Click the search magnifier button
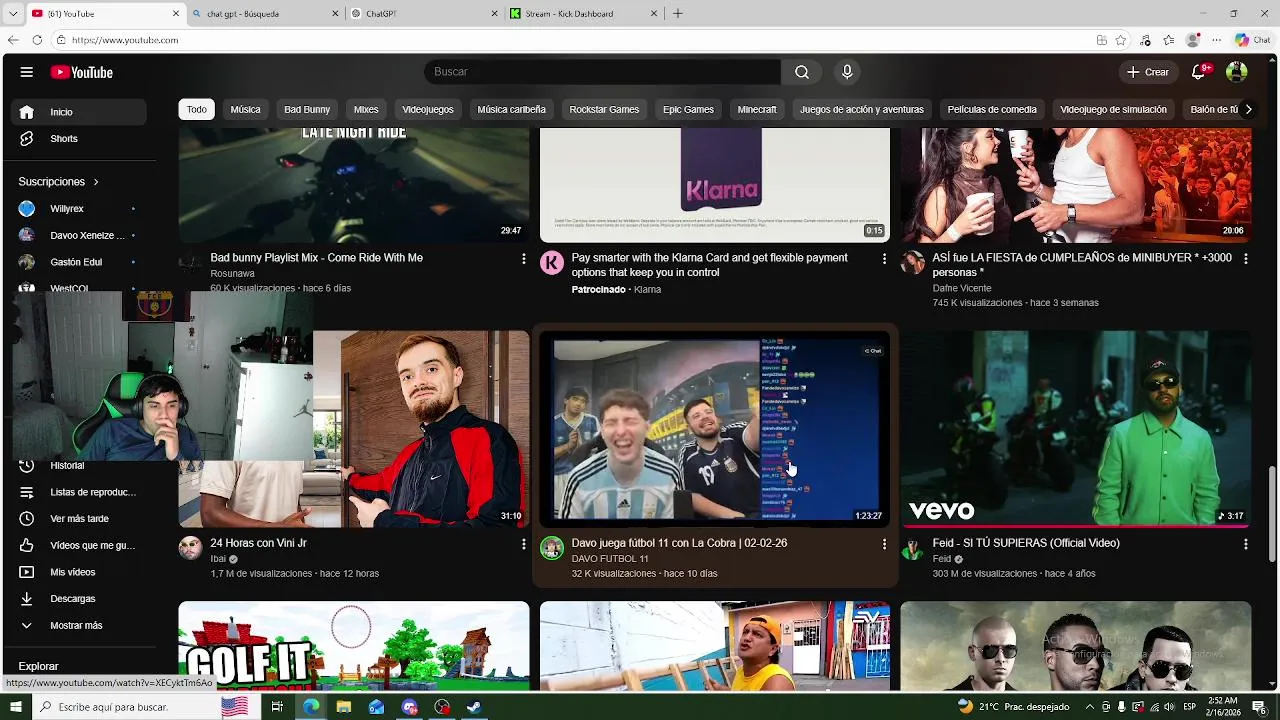This screenshot has width=1280, height=720. tap(802, 72)
